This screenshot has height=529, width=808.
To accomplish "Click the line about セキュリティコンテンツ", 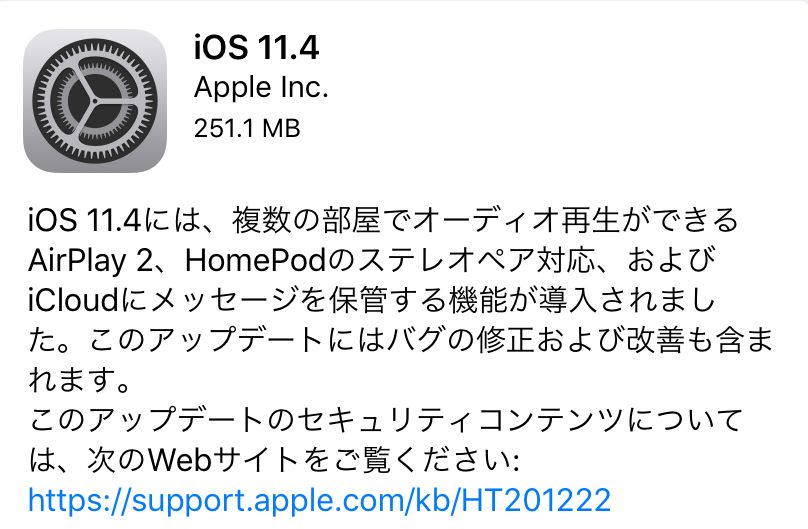I will (x=385, y=420).
